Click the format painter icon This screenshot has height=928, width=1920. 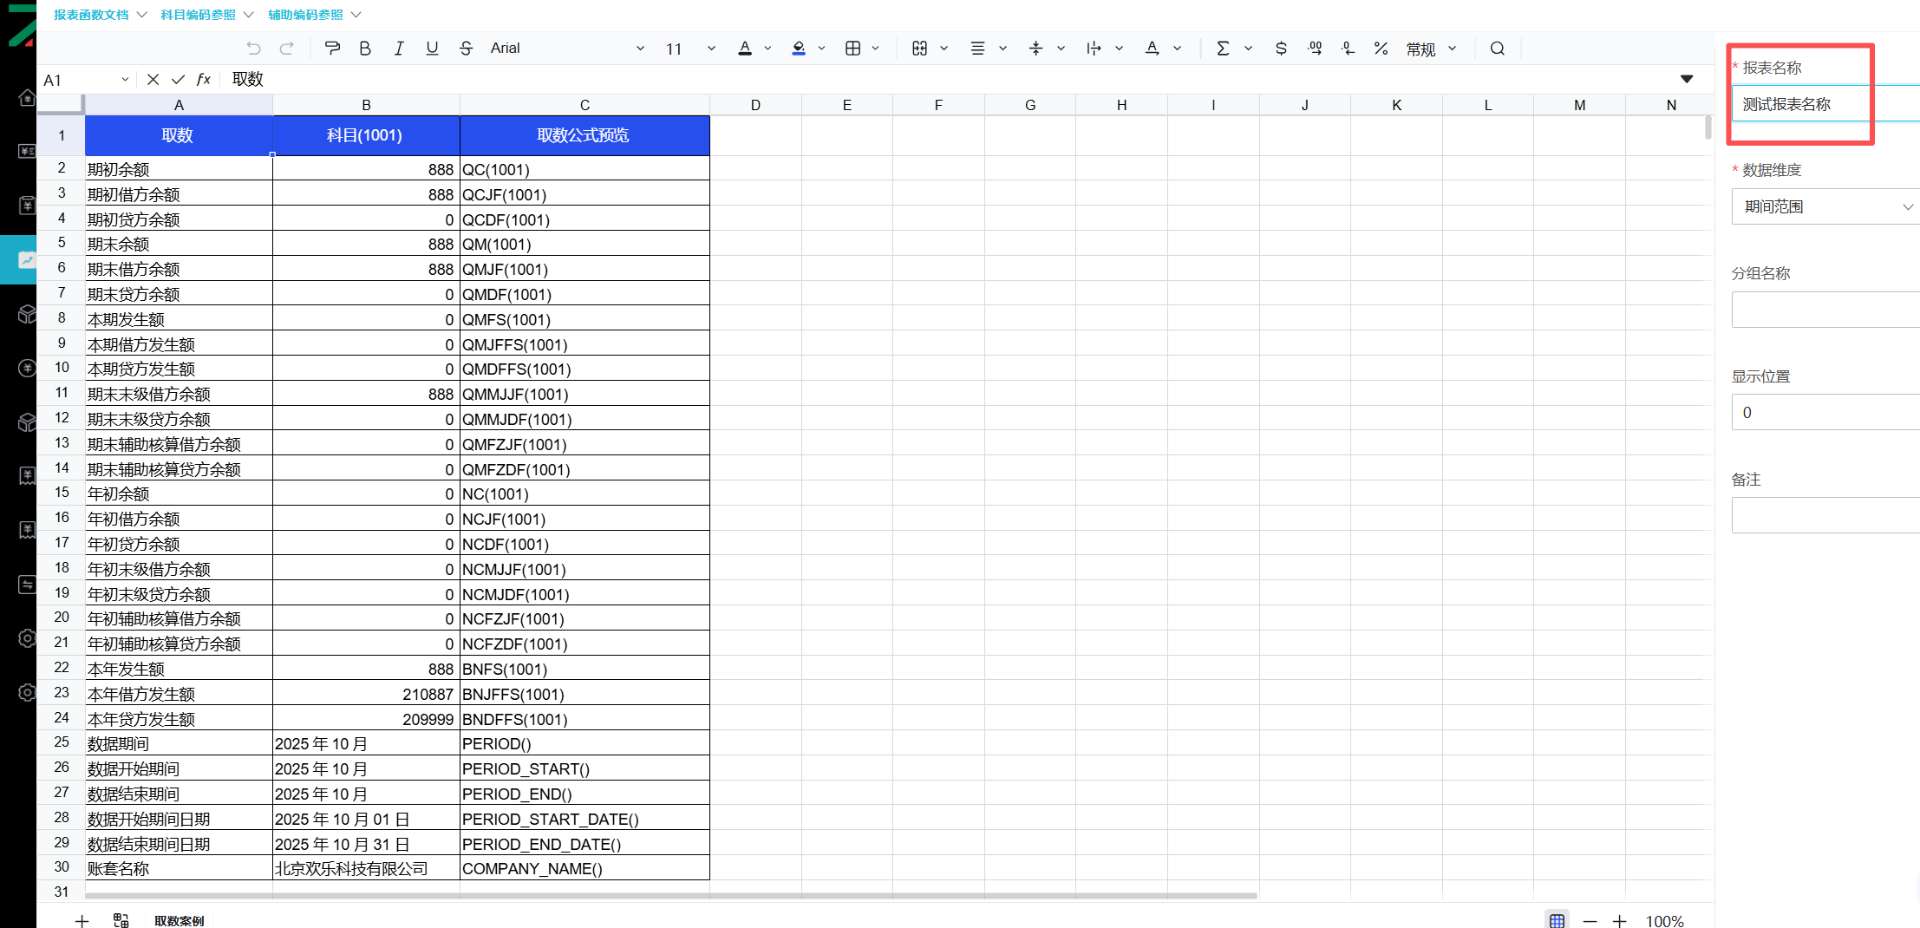point(333,48)
